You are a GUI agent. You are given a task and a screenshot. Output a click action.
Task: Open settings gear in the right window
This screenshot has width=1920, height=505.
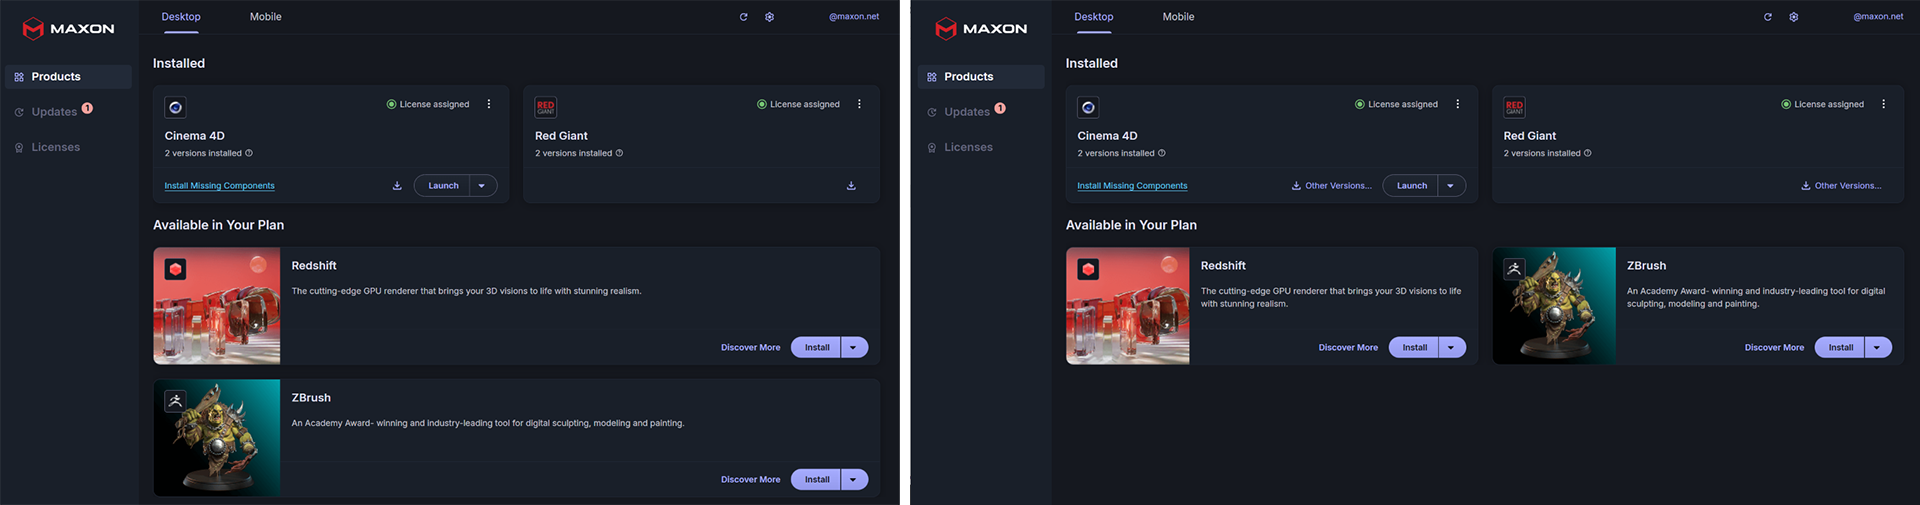1793,17
